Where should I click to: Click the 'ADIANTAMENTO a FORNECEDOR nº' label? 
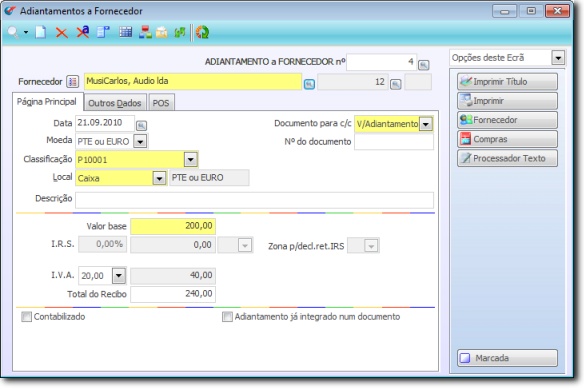coord(275,62)
